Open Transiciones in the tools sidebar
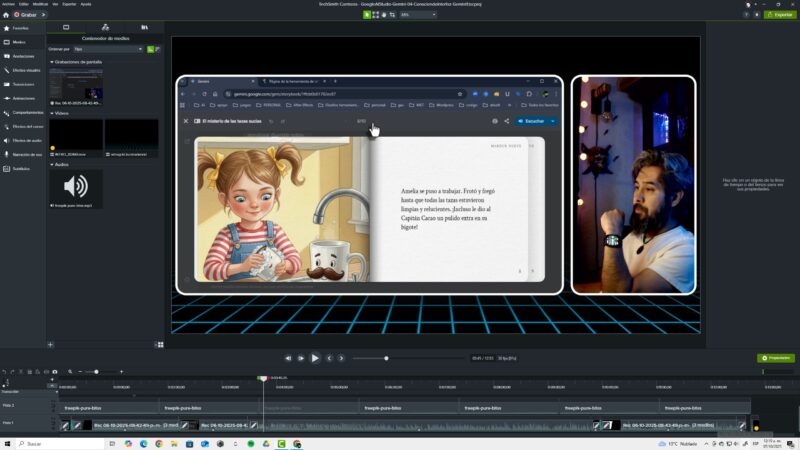Viewport: 800px width, 450px height. (23, 84)
